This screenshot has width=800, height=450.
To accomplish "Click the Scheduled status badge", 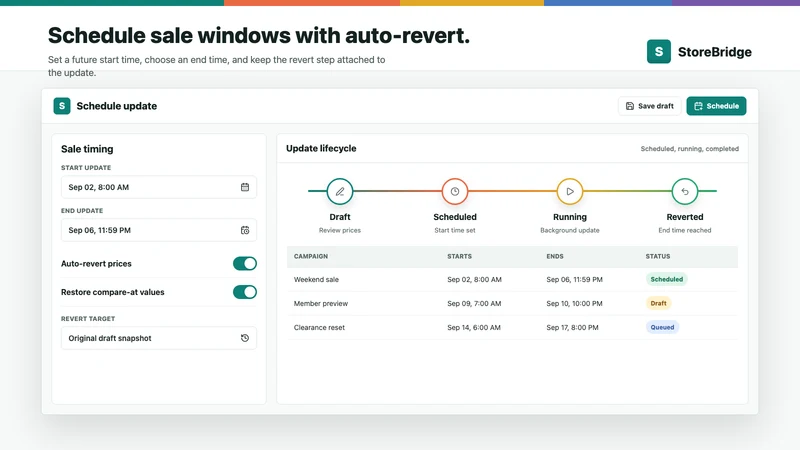I will pos(666,279).
